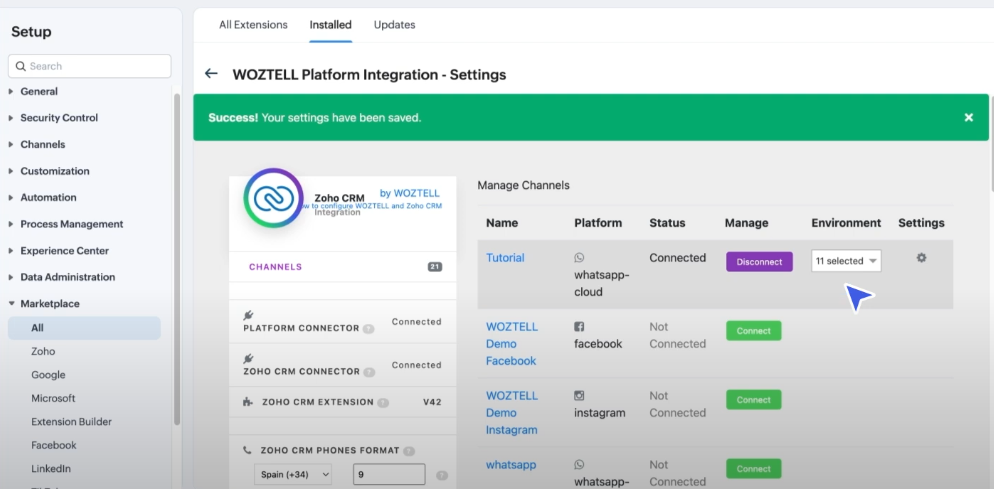Open the WOZTELL Demo Instagram link
The width and height of the screenshot is (994, 489).
pos(512,413)
